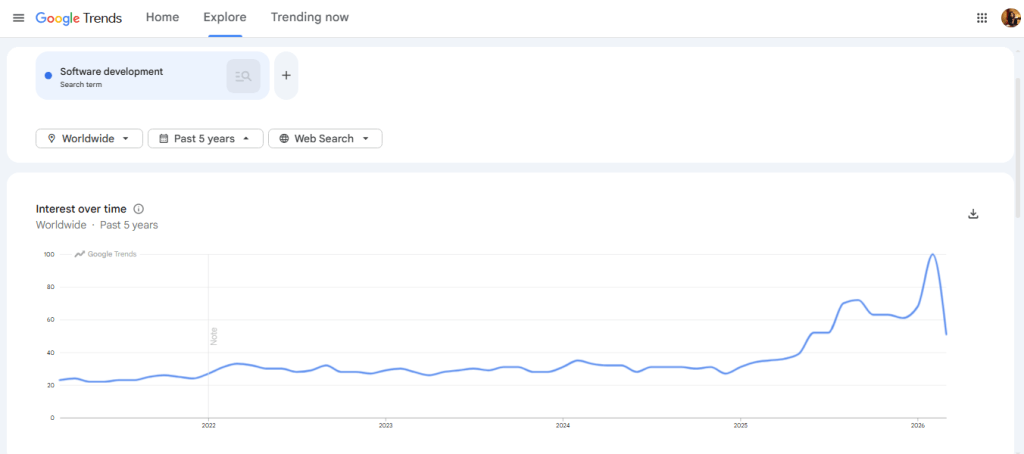
Task: Open the Past 5 years time range dropdown
Action: 205,139
